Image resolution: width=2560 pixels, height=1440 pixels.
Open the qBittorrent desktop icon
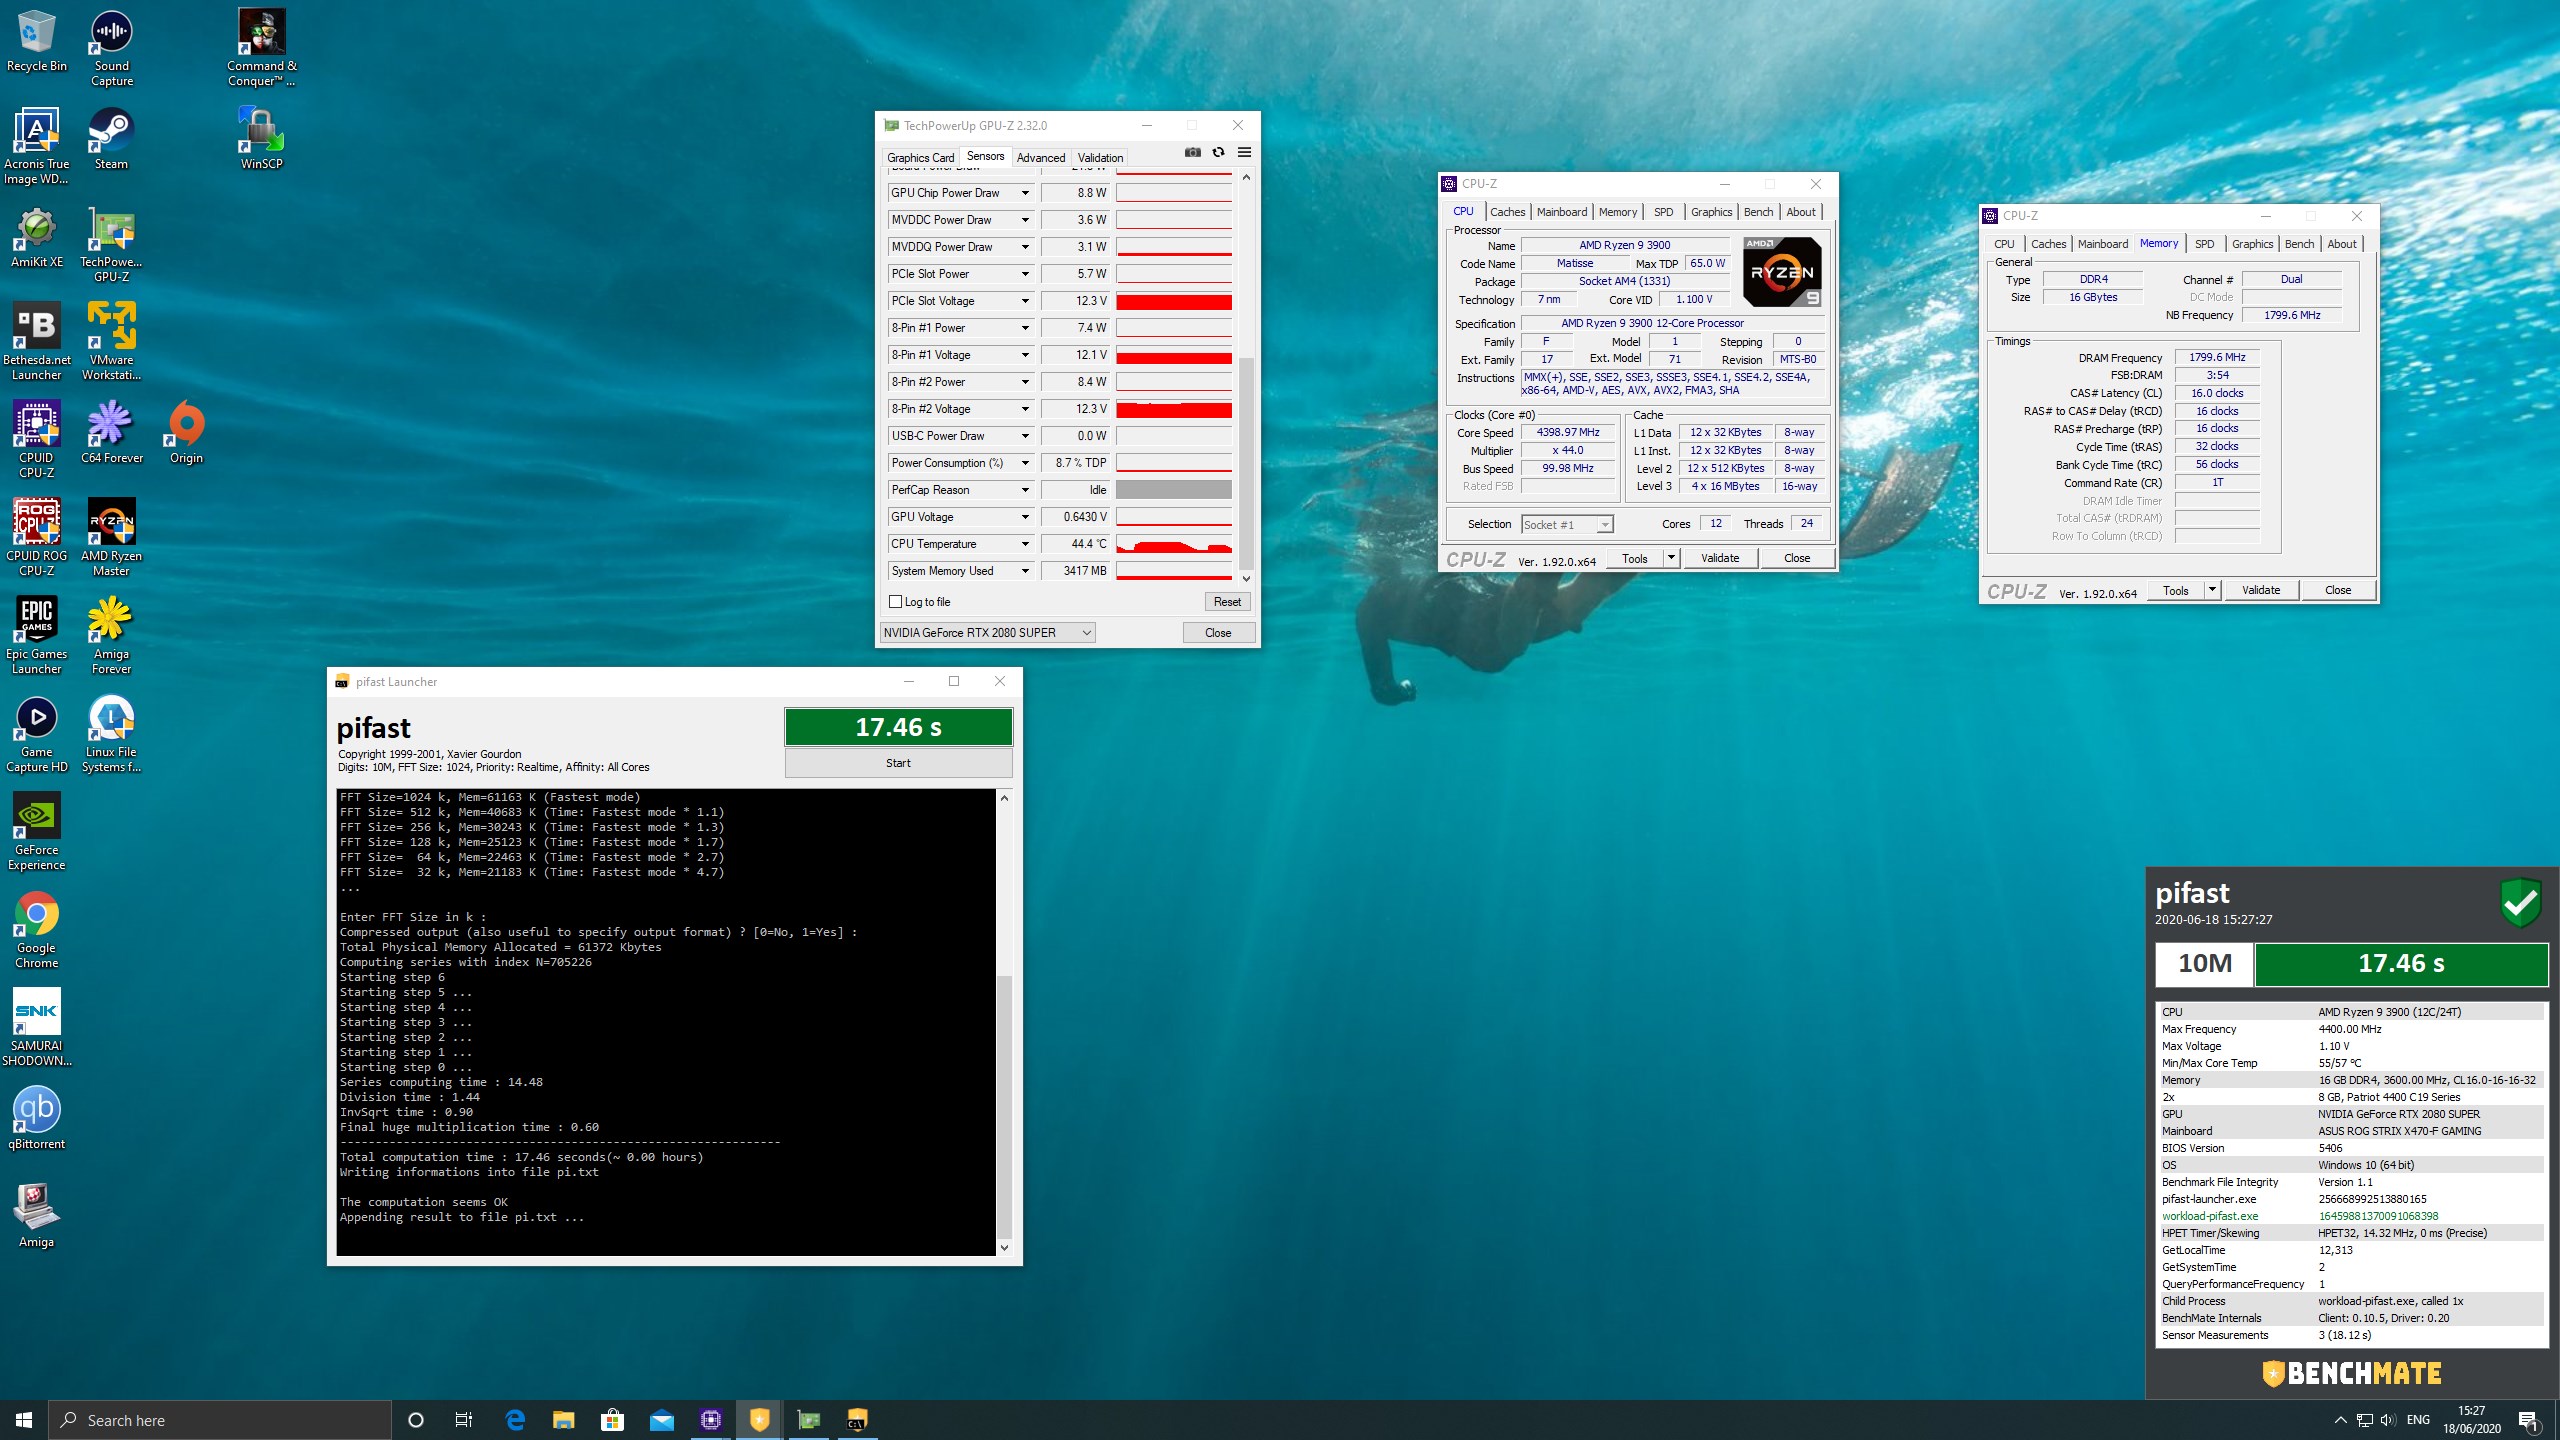36,1119
